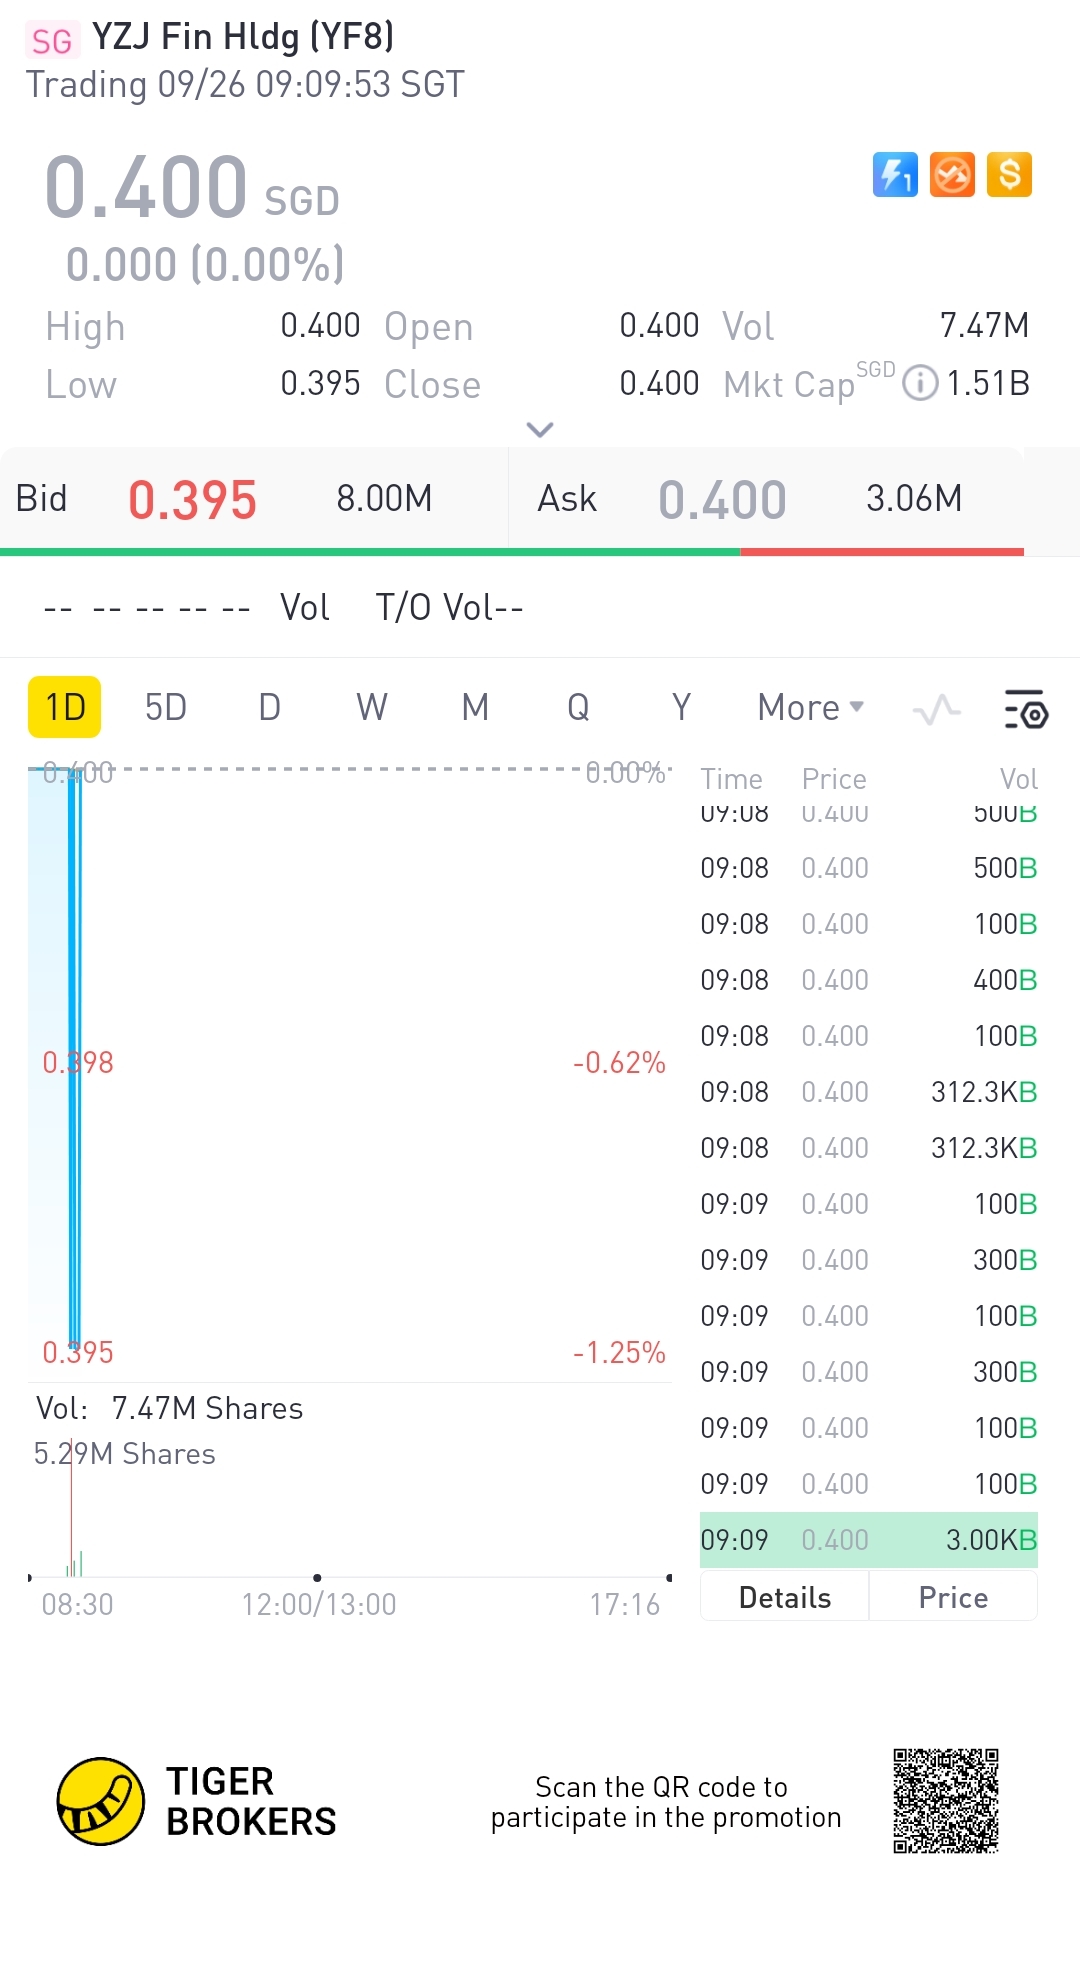Open the More timeframe dropdown

810,708
